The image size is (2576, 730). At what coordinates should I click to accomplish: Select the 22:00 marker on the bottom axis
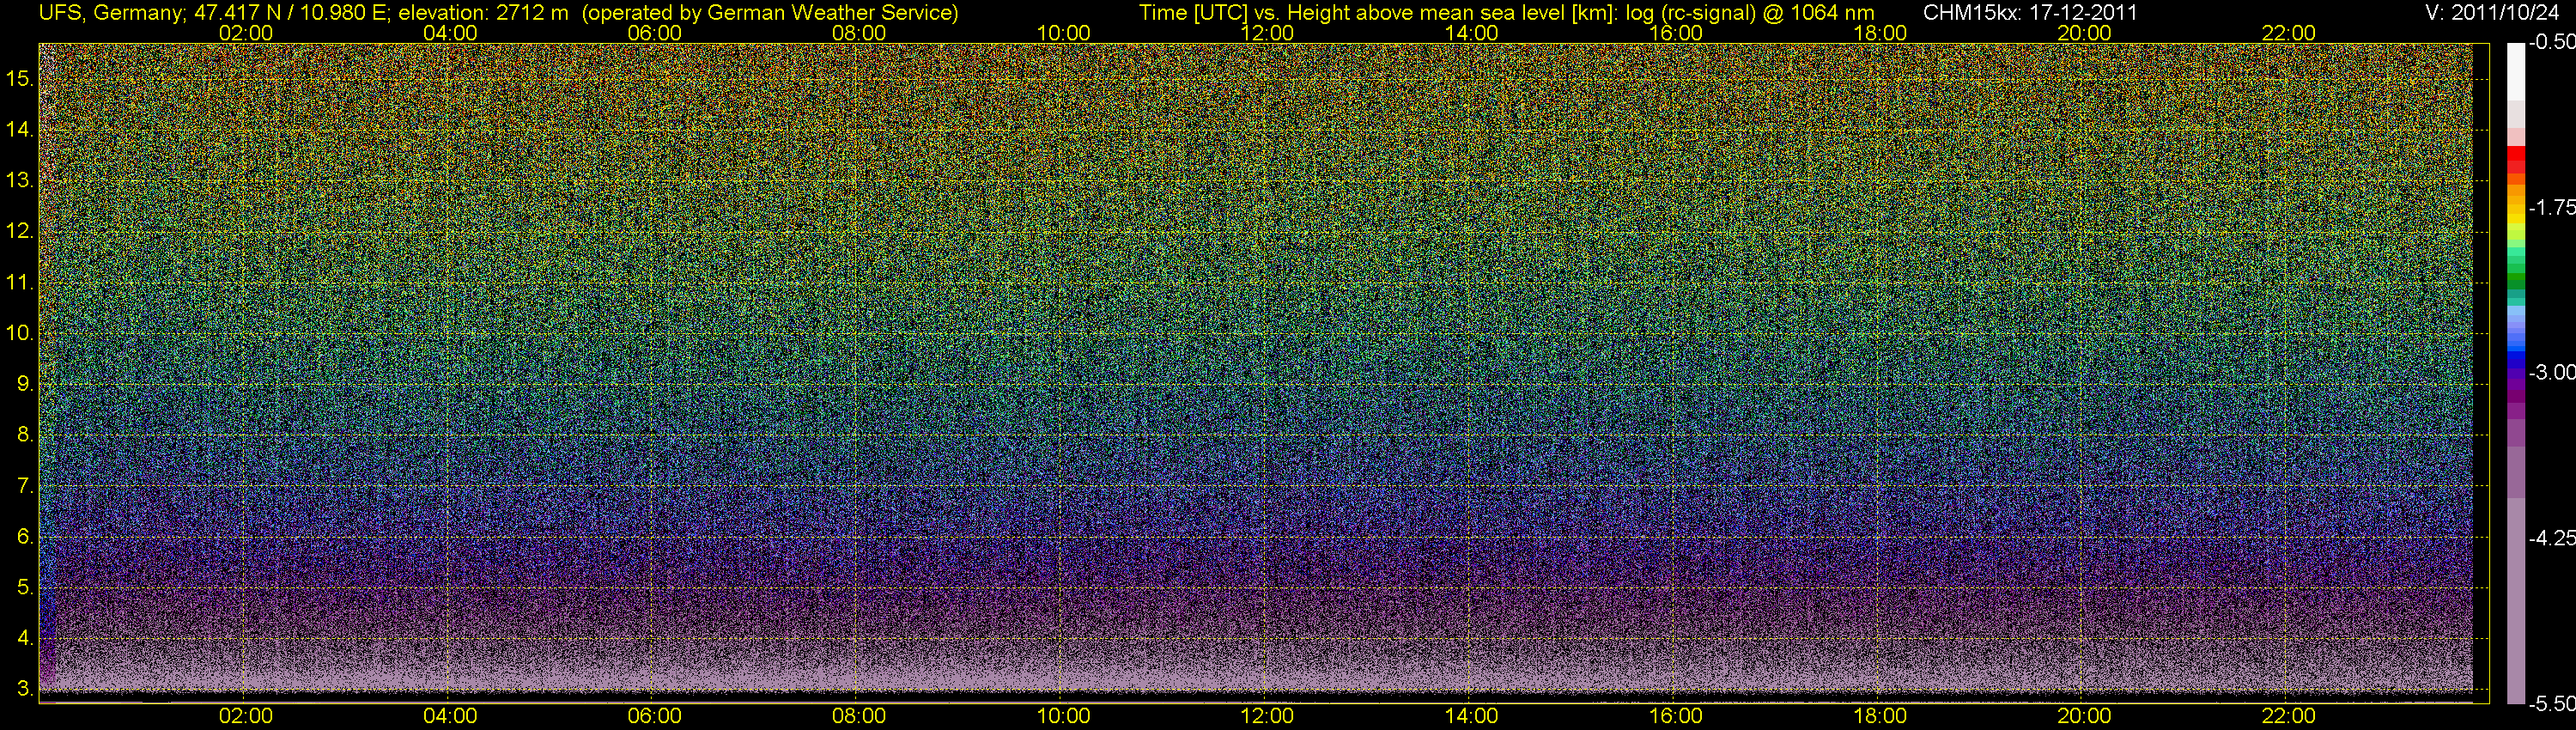tap(2288, 716)
